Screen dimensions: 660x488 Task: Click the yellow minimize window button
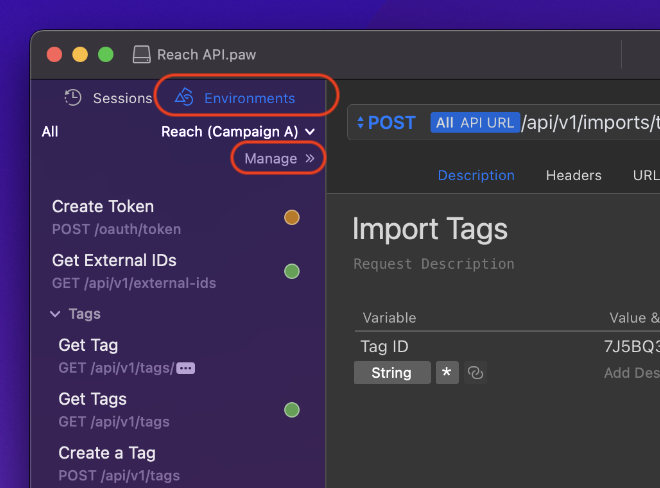click(x=80, y=55)
